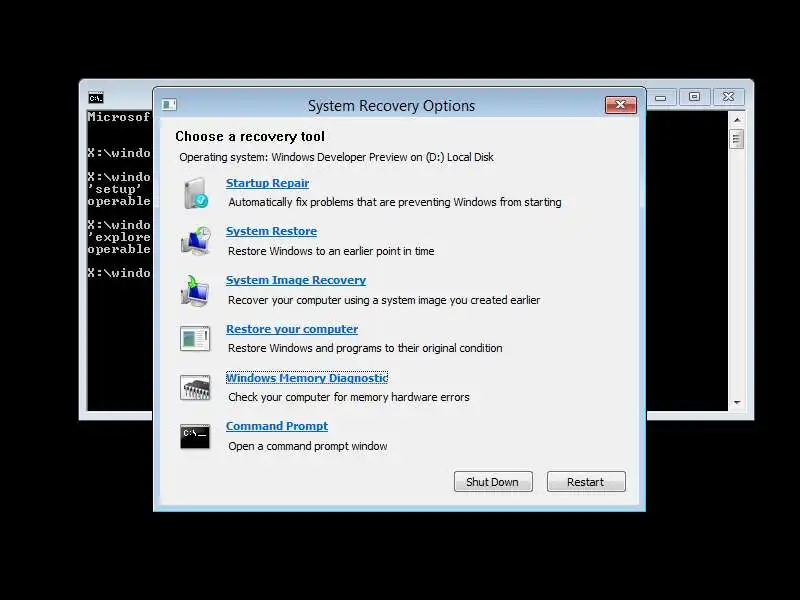
Task: Click the console scrollbar up arrow
Action: tap(737, 119)
